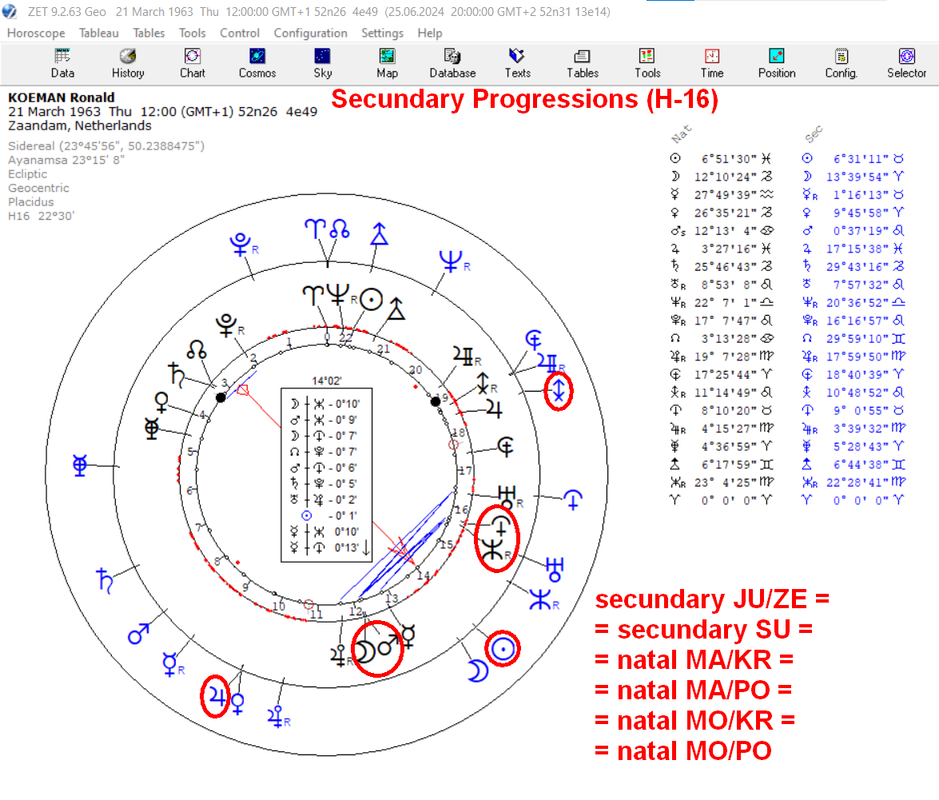
Task: Open the Position toolbar icon
Action: (777, 63)
